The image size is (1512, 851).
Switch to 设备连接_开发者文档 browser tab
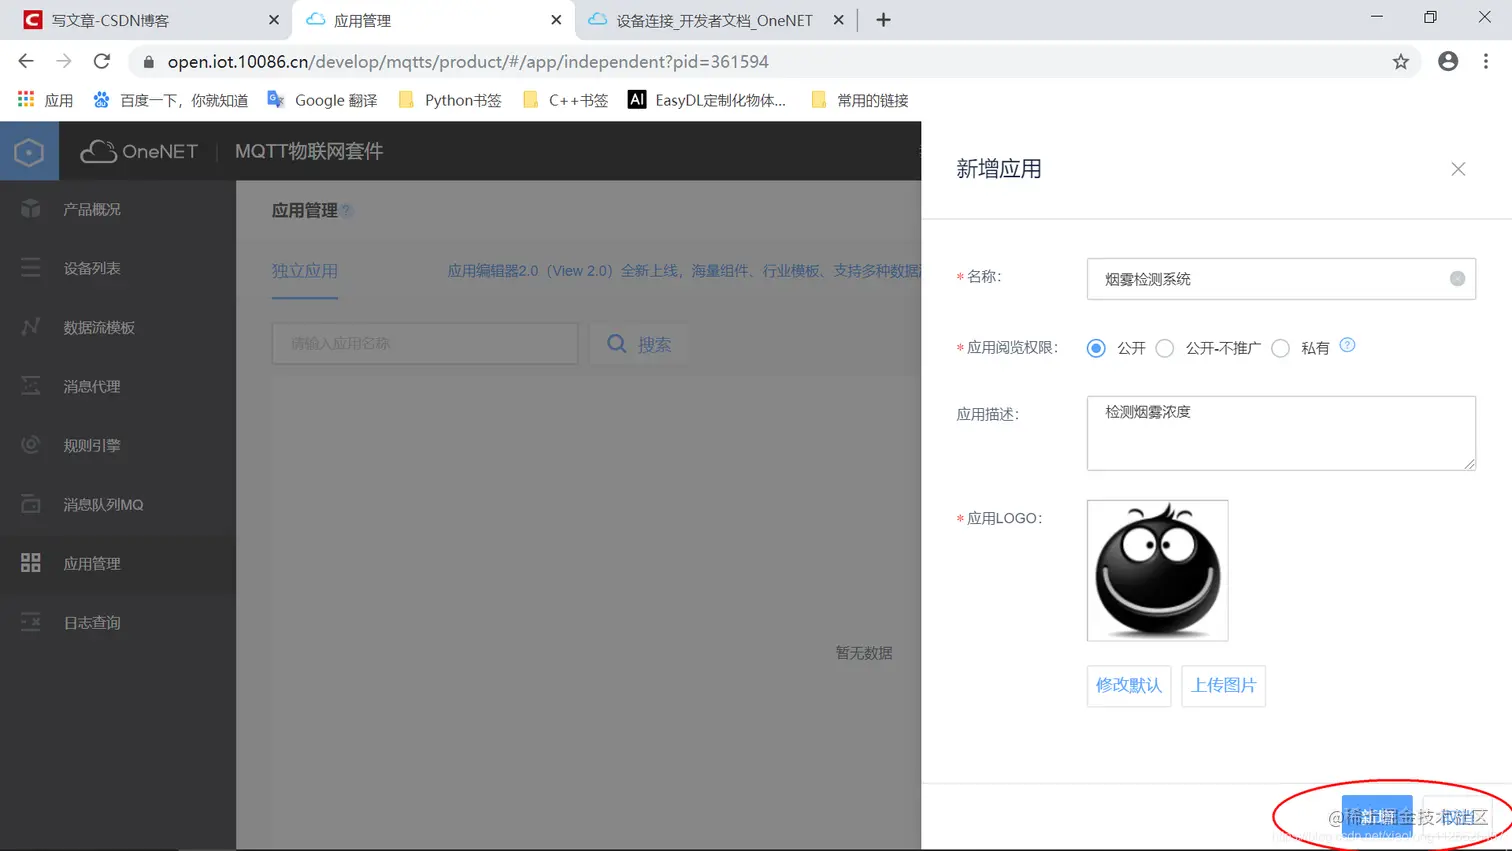pos(714,20)
